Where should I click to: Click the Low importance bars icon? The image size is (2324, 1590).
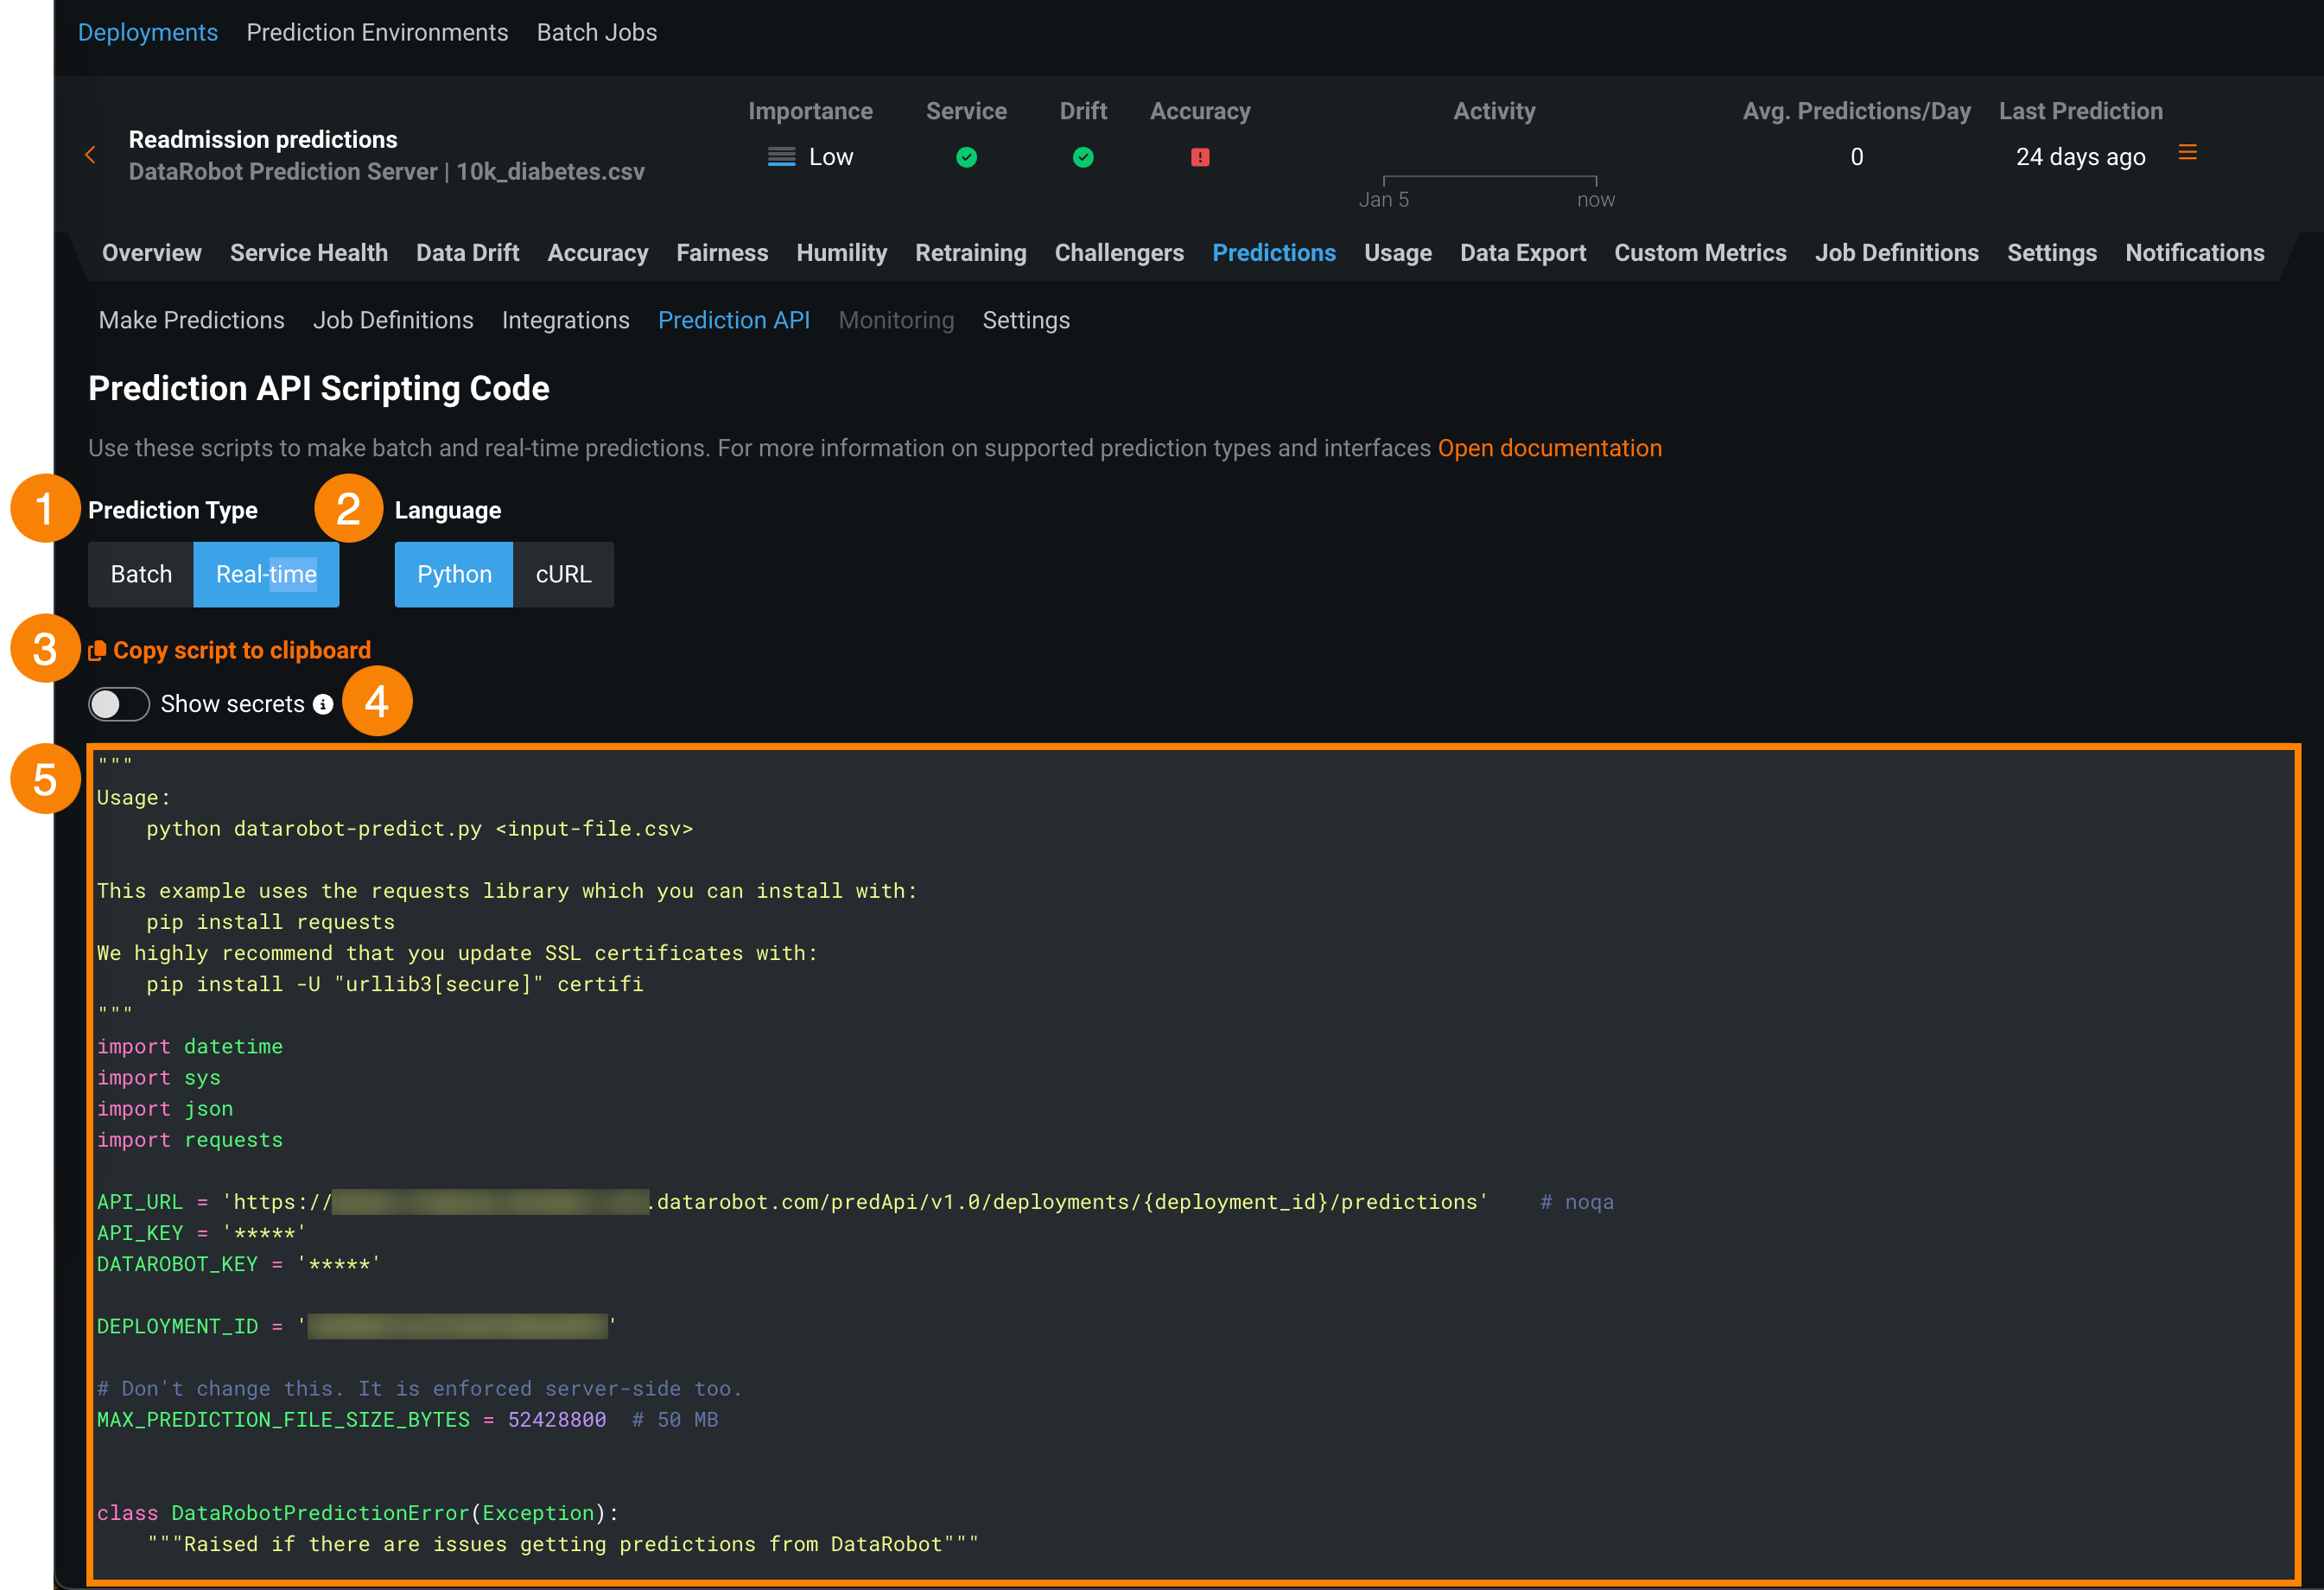tap(781, 157)
